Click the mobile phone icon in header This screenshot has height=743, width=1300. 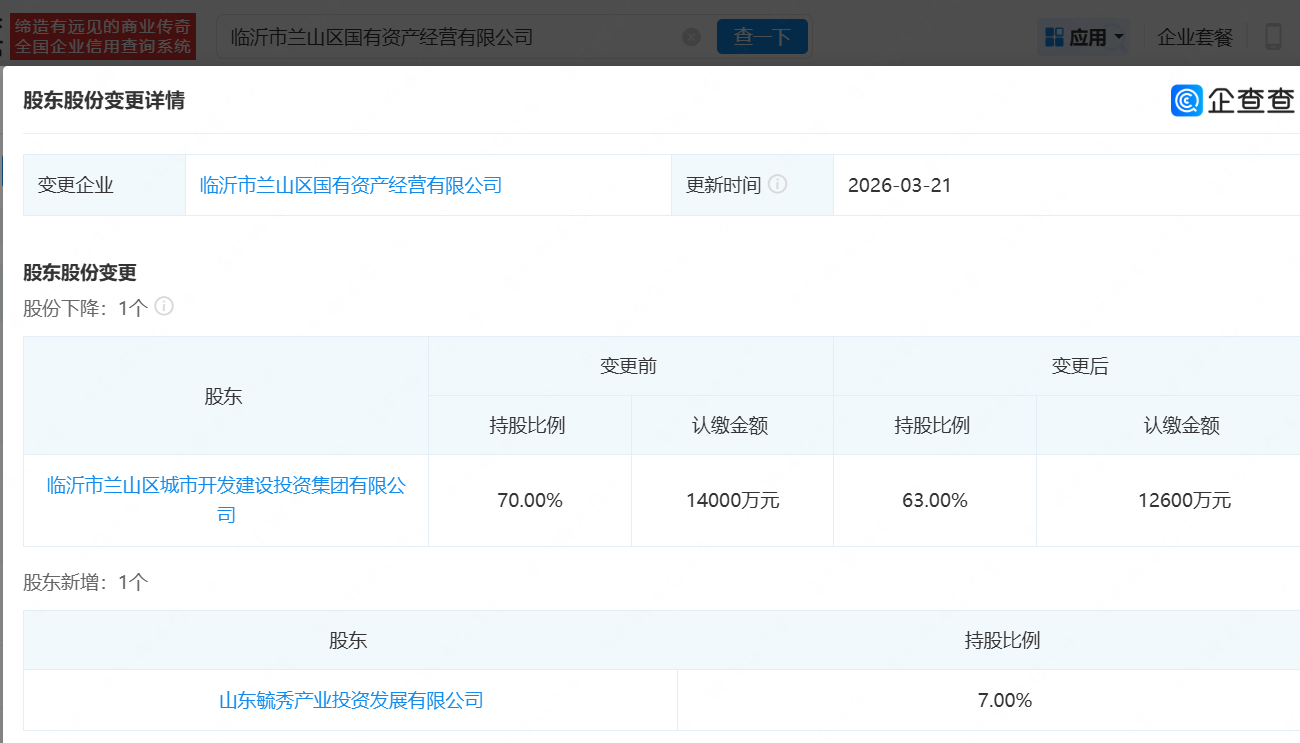point(1273,37)
